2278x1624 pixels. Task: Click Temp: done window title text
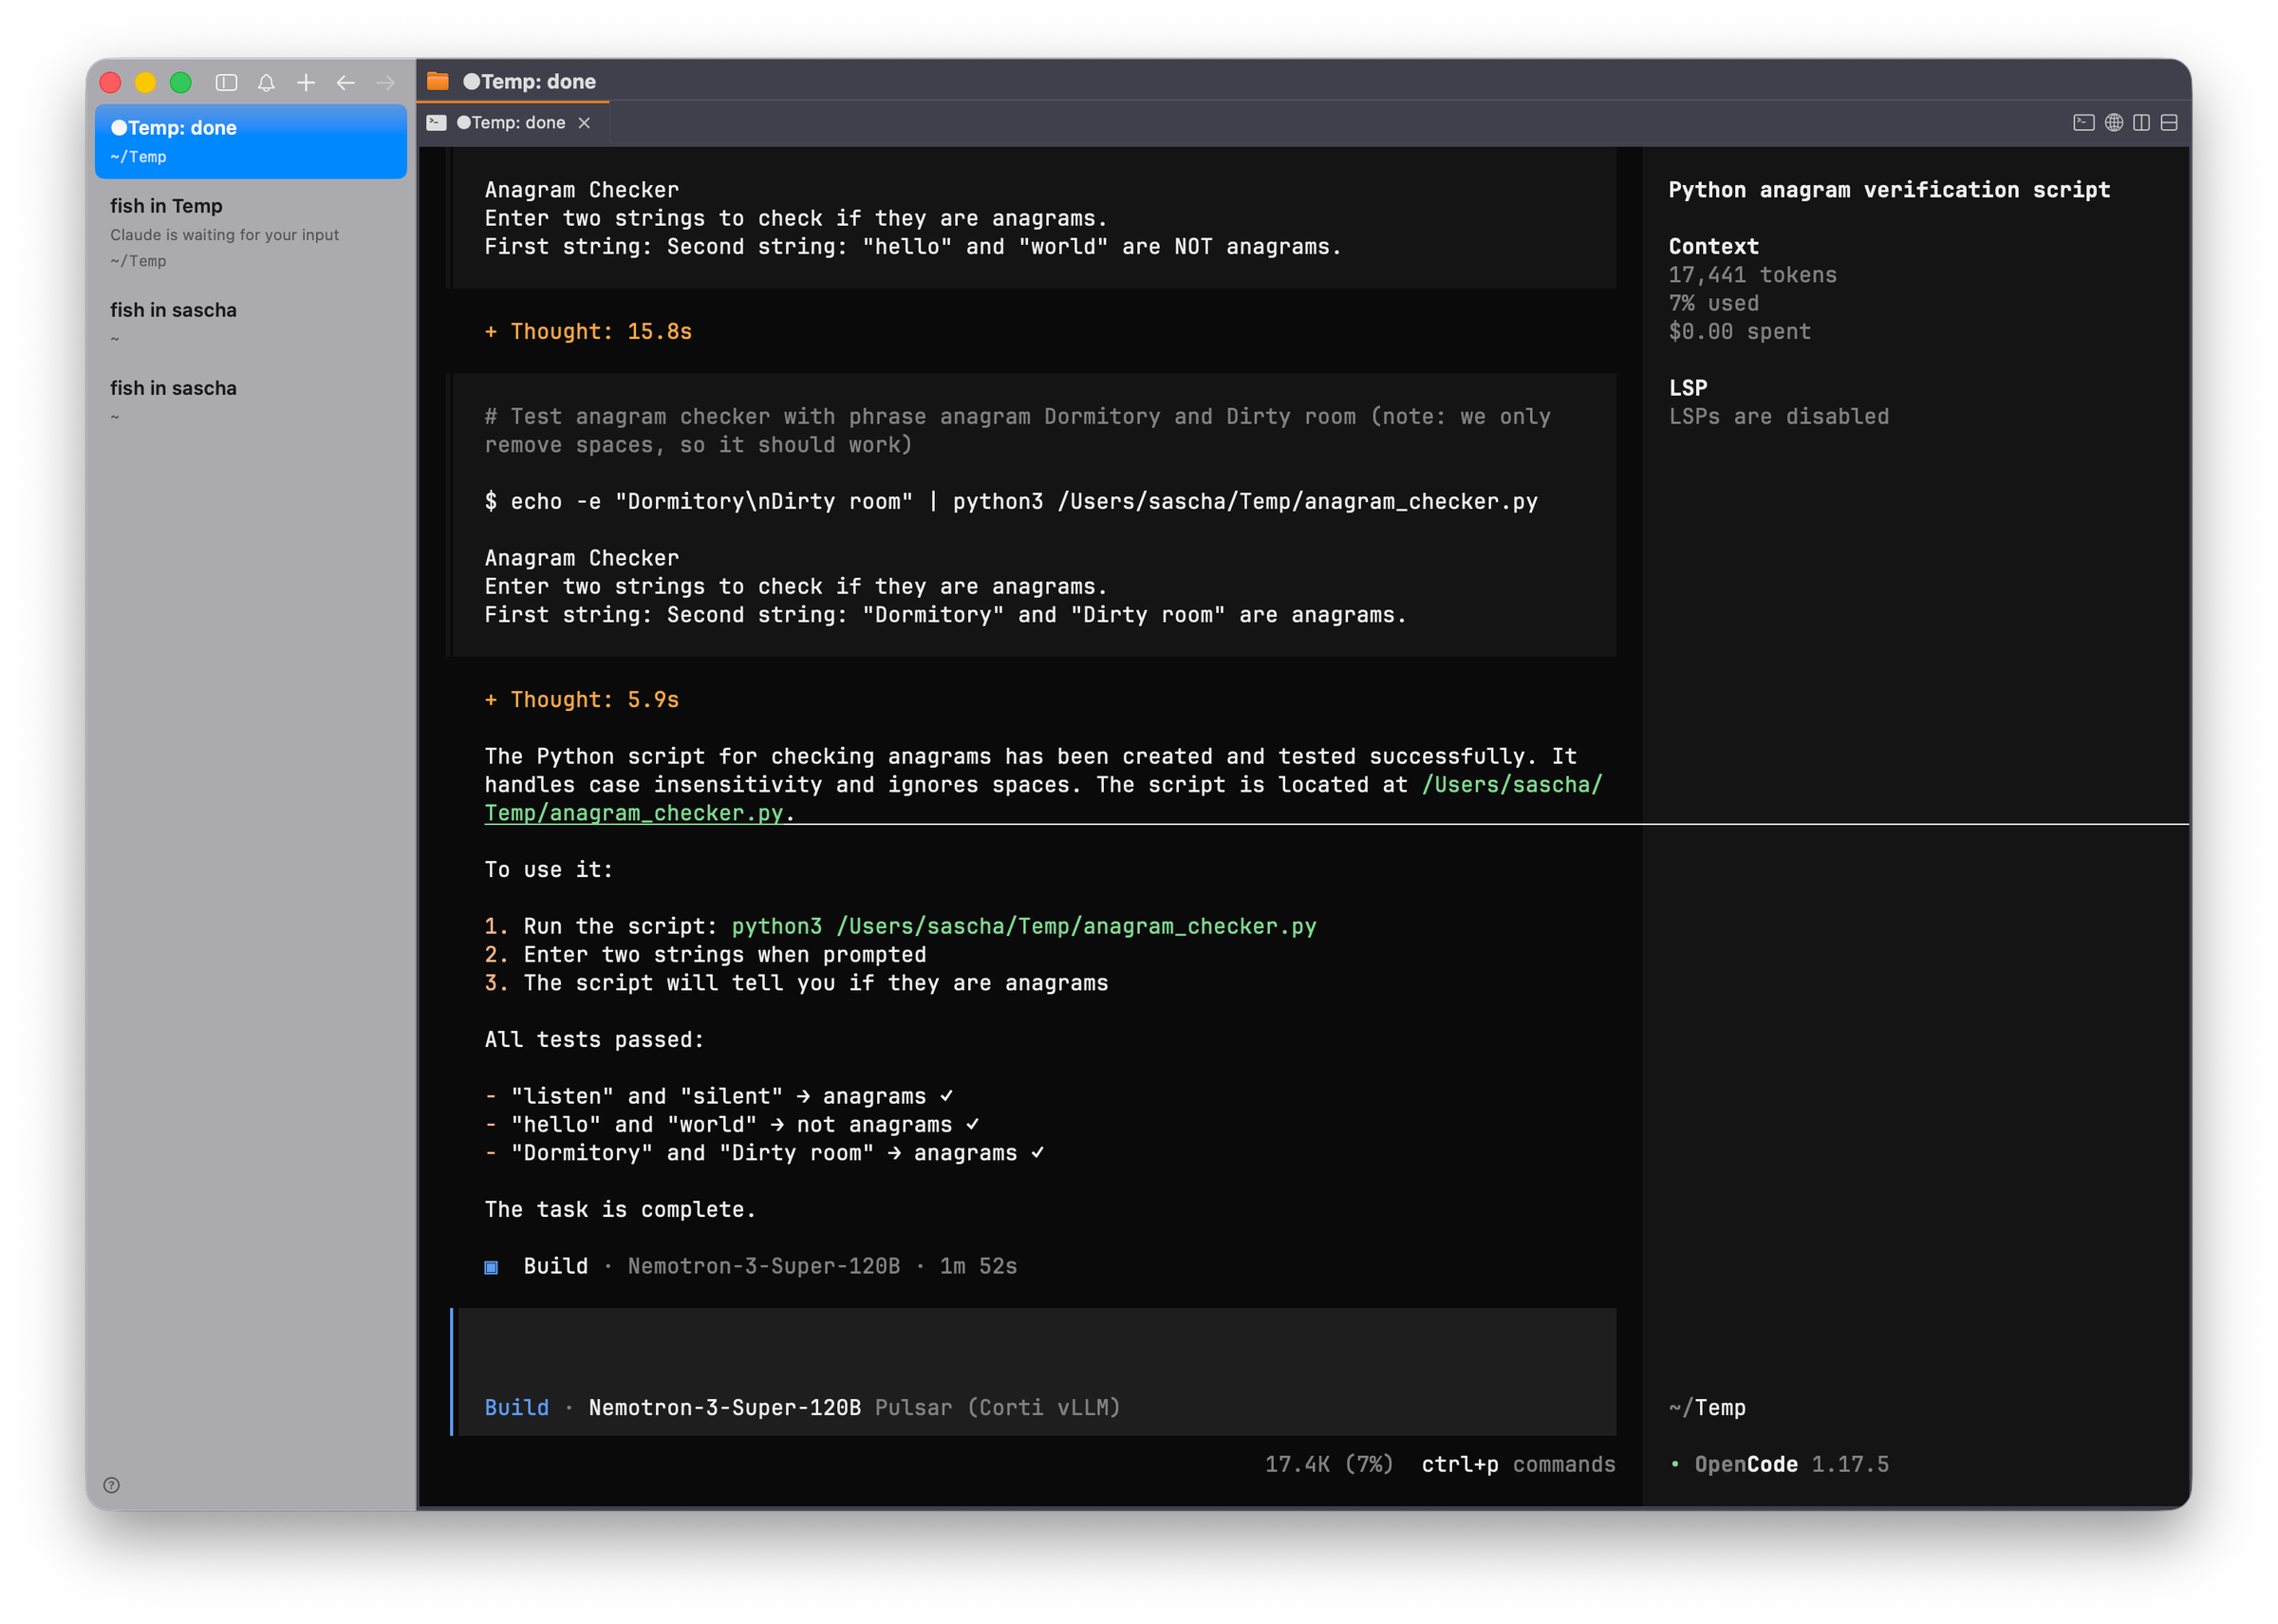(x=530, y=81)
